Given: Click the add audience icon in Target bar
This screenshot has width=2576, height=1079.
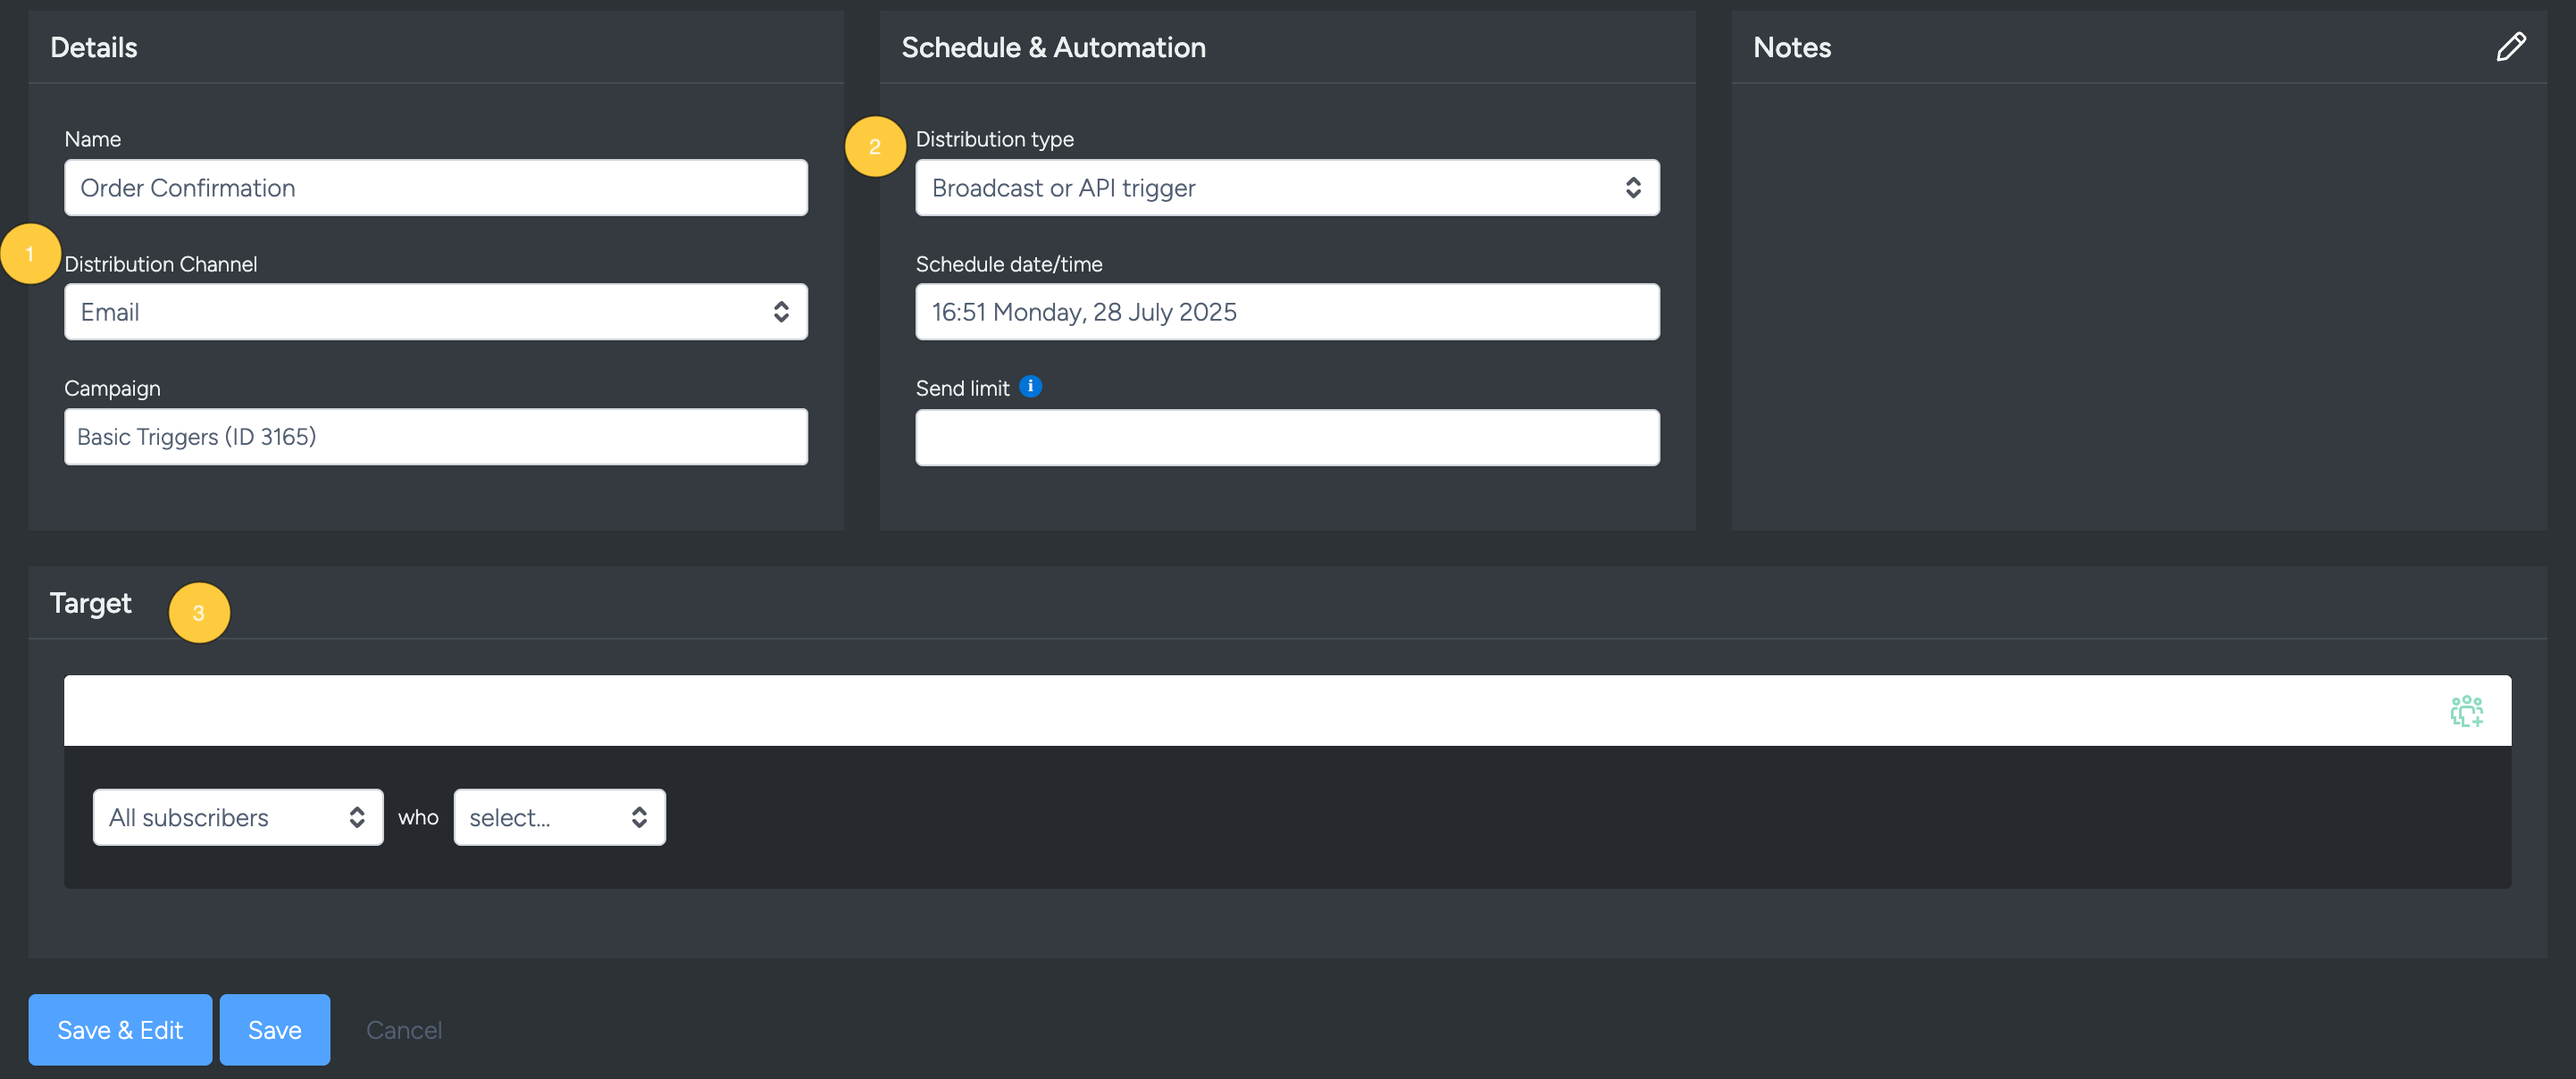Looking at the screenshot, I should (x=2468, y=710).
